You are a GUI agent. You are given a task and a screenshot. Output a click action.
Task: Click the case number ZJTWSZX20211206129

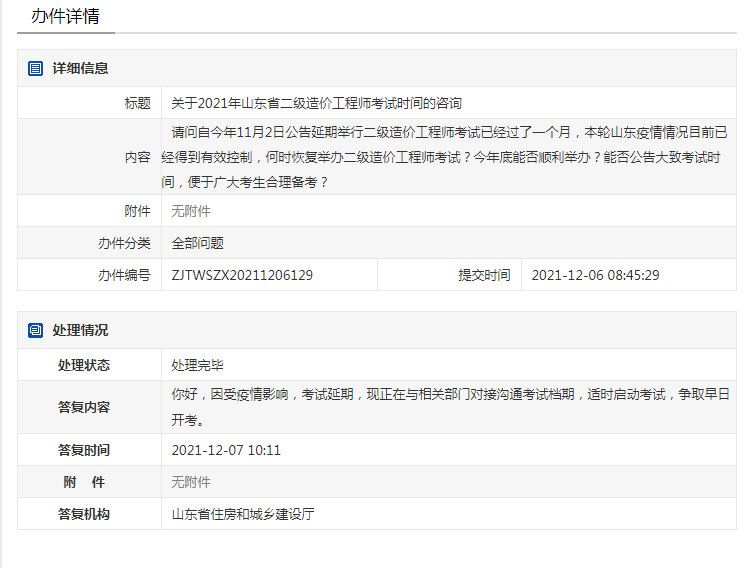point(242,275)
